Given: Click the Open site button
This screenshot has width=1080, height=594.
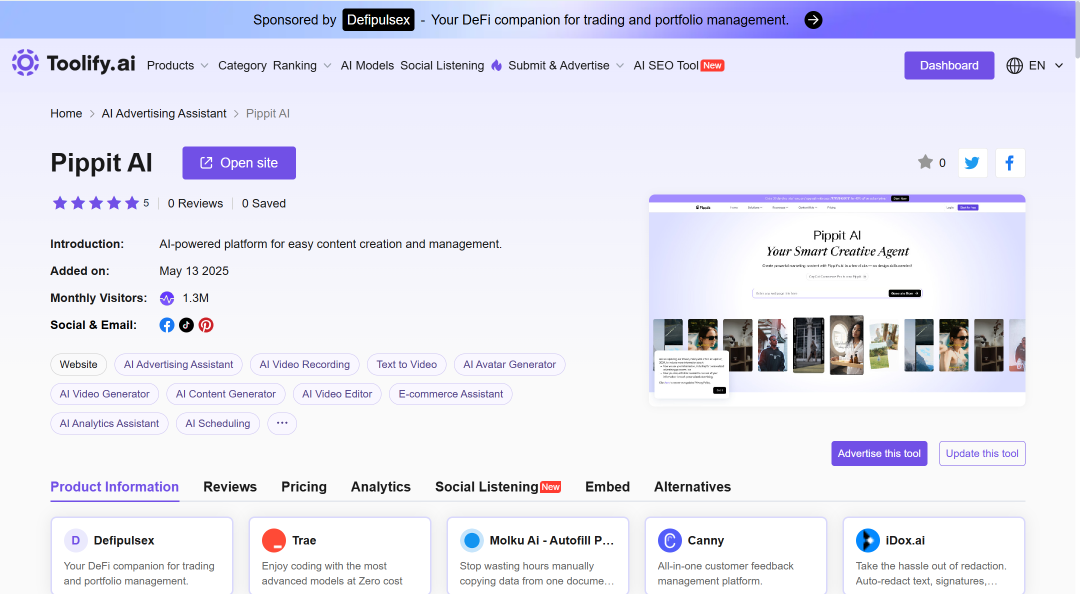Looking at the screenshot, I should (x=239, y=163).
